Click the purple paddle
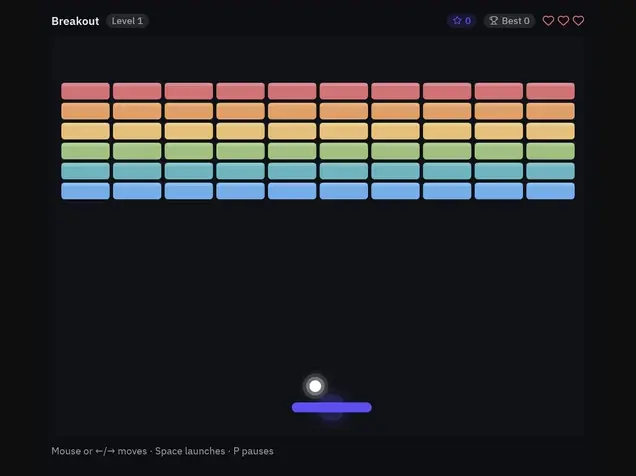This screenshot has width=636, height=476. pos(332,407)
